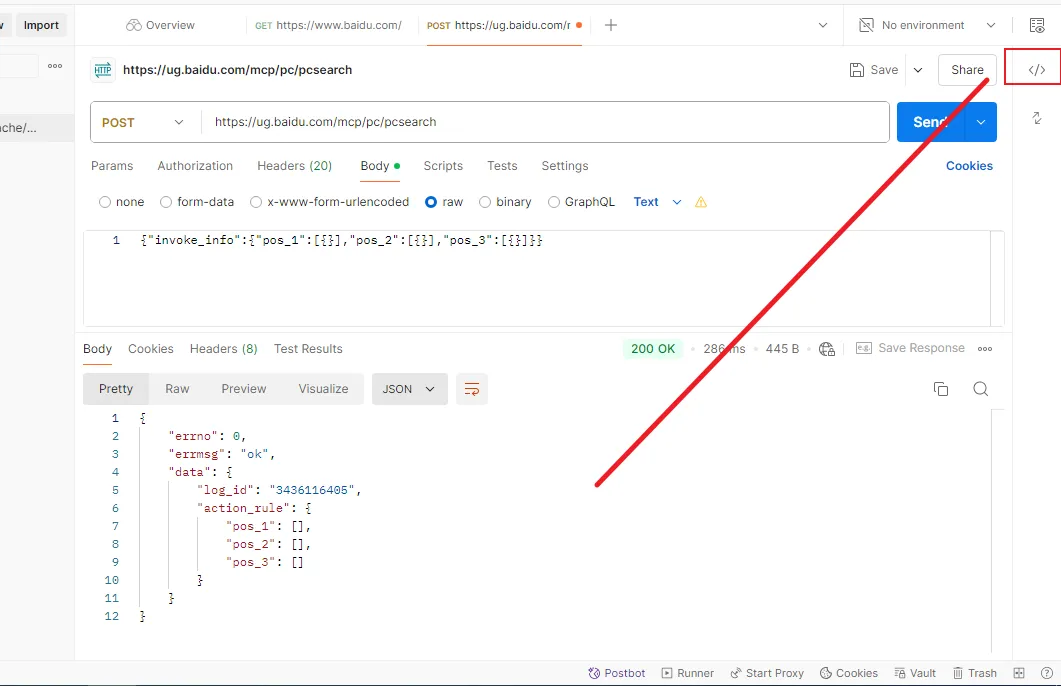Screen dimensions: 1061x686
Task: Open the request Params tab
Action: pyautogui.click(x=112, y=166)
